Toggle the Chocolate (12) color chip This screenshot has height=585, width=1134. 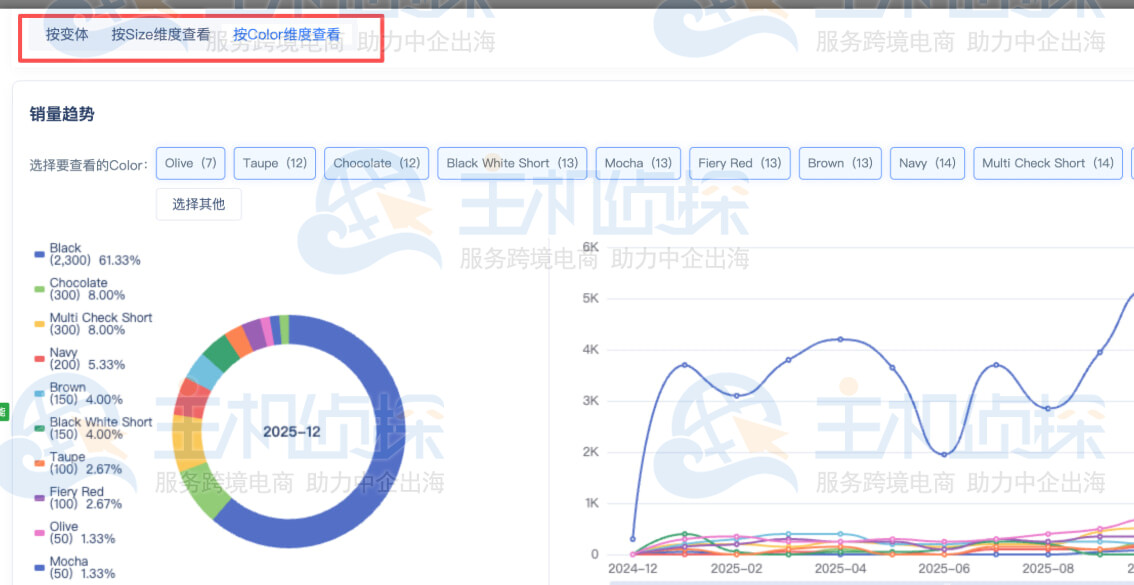coord(376,163)
